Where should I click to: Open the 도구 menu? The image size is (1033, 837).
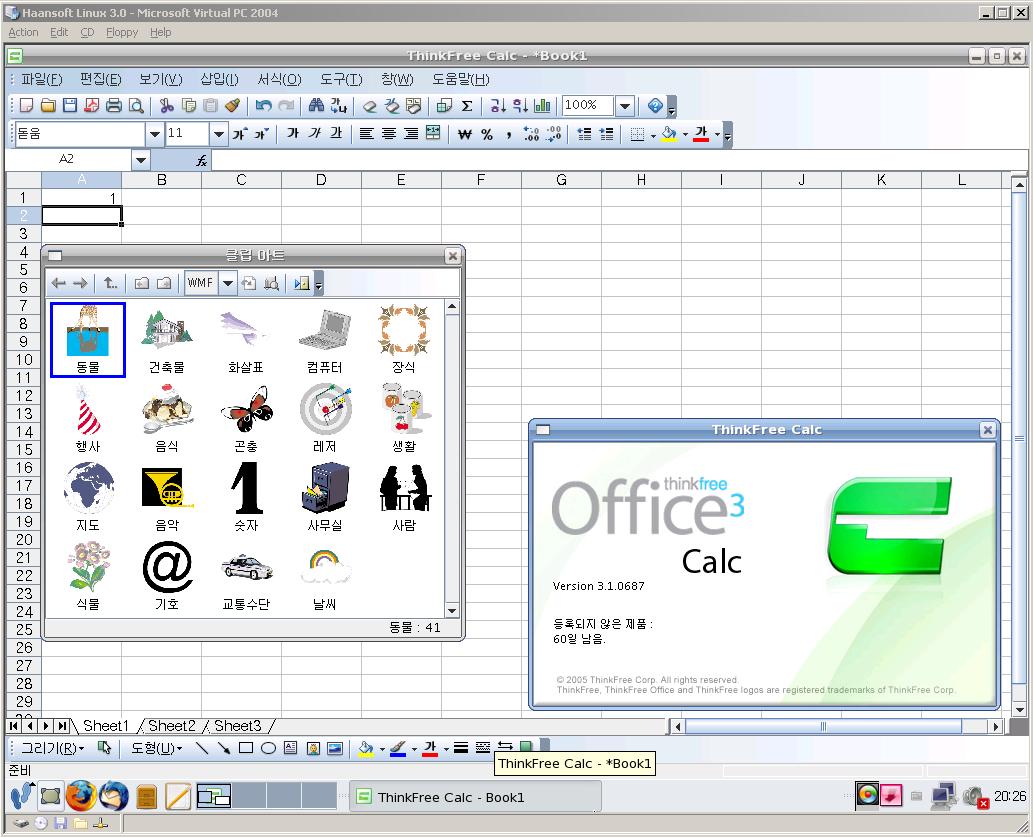pyautogui.click(x=341, y=80)
